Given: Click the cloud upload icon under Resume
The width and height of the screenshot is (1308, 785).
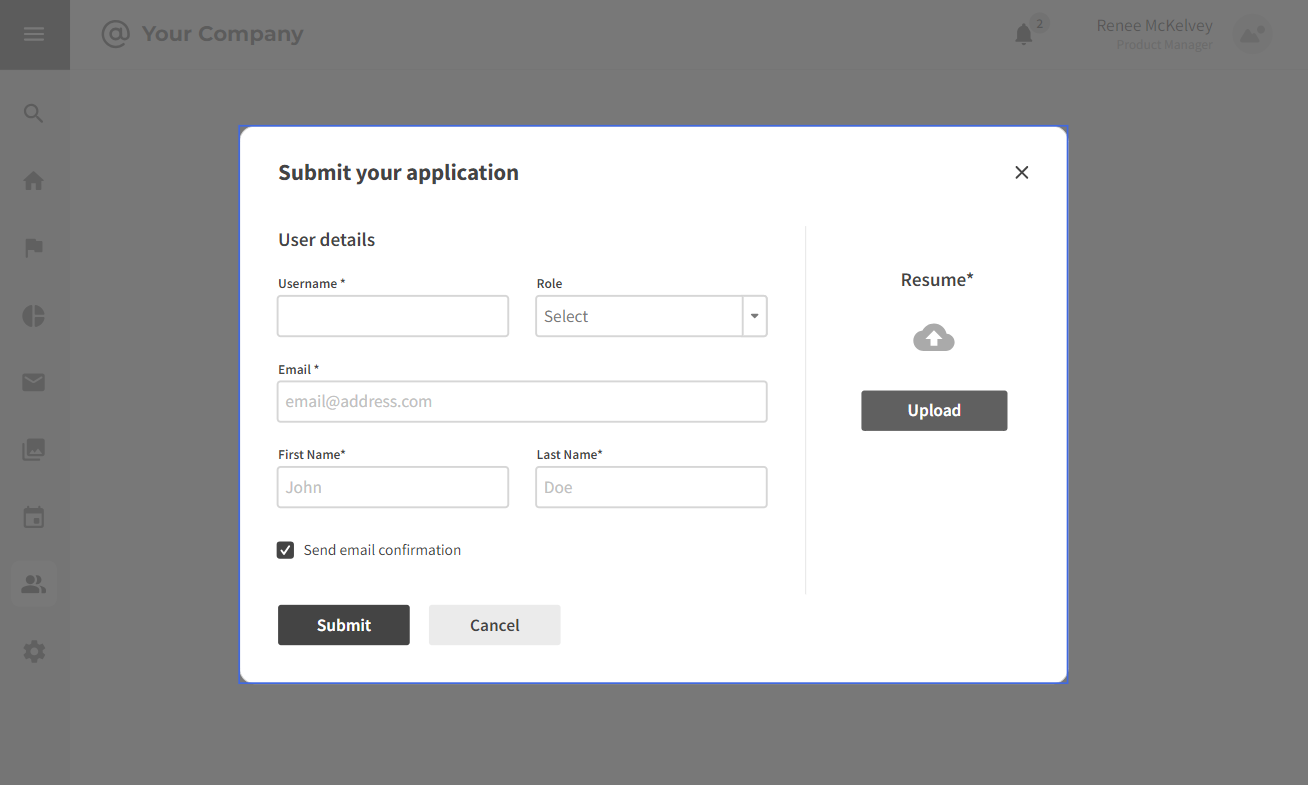Looking at the screenshot, I should (933, 338).
